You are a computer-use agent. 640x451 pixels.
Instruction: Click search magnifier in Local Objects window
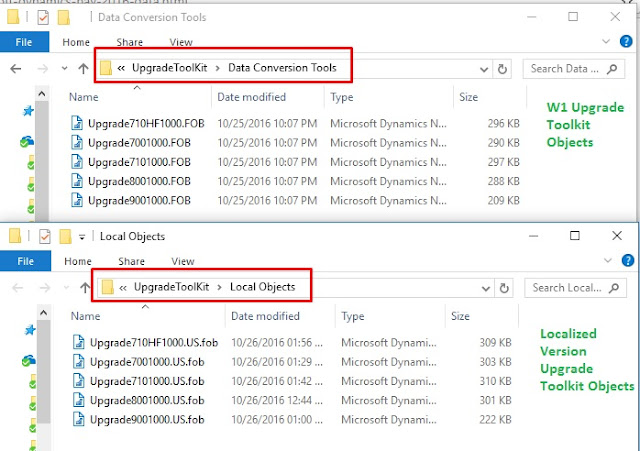613,288
